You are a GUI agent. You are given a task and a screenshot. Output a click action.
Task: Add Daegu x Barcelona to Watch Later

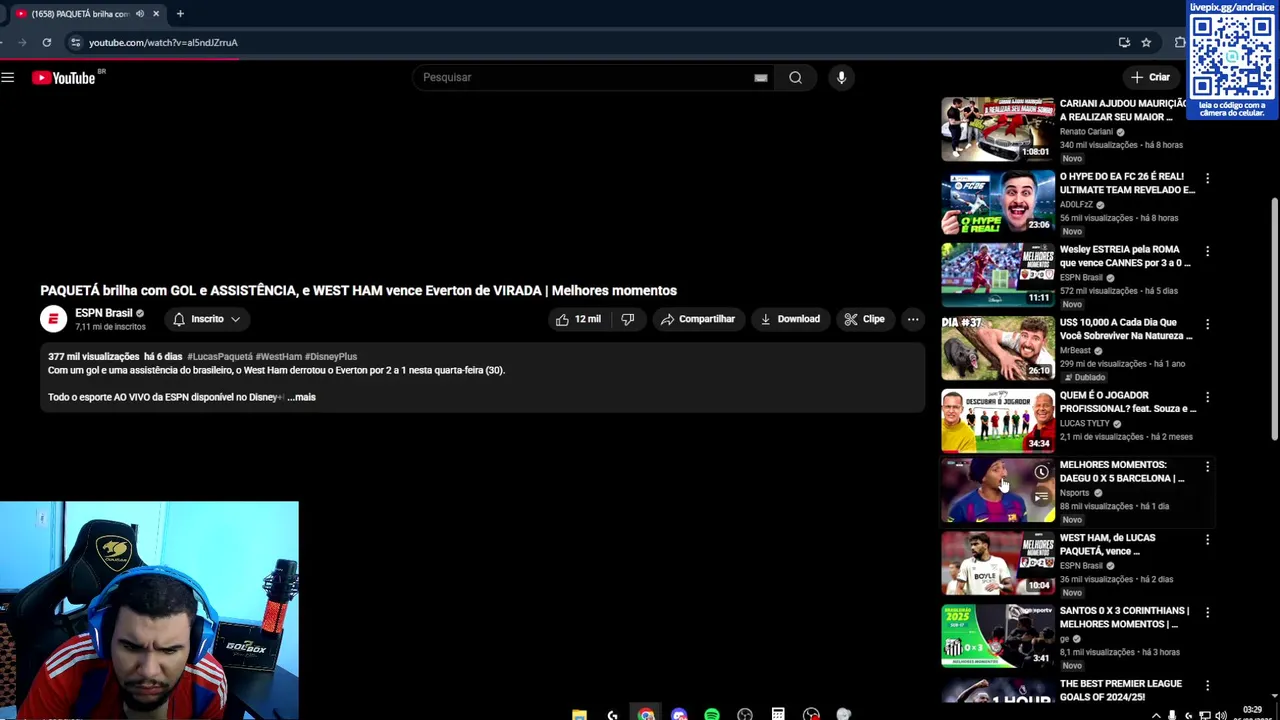1041,473
